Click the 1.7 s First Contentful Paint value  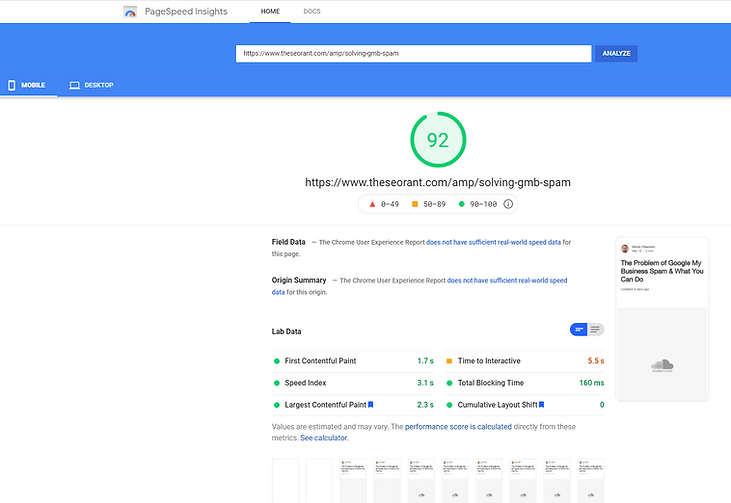point(425,361)
